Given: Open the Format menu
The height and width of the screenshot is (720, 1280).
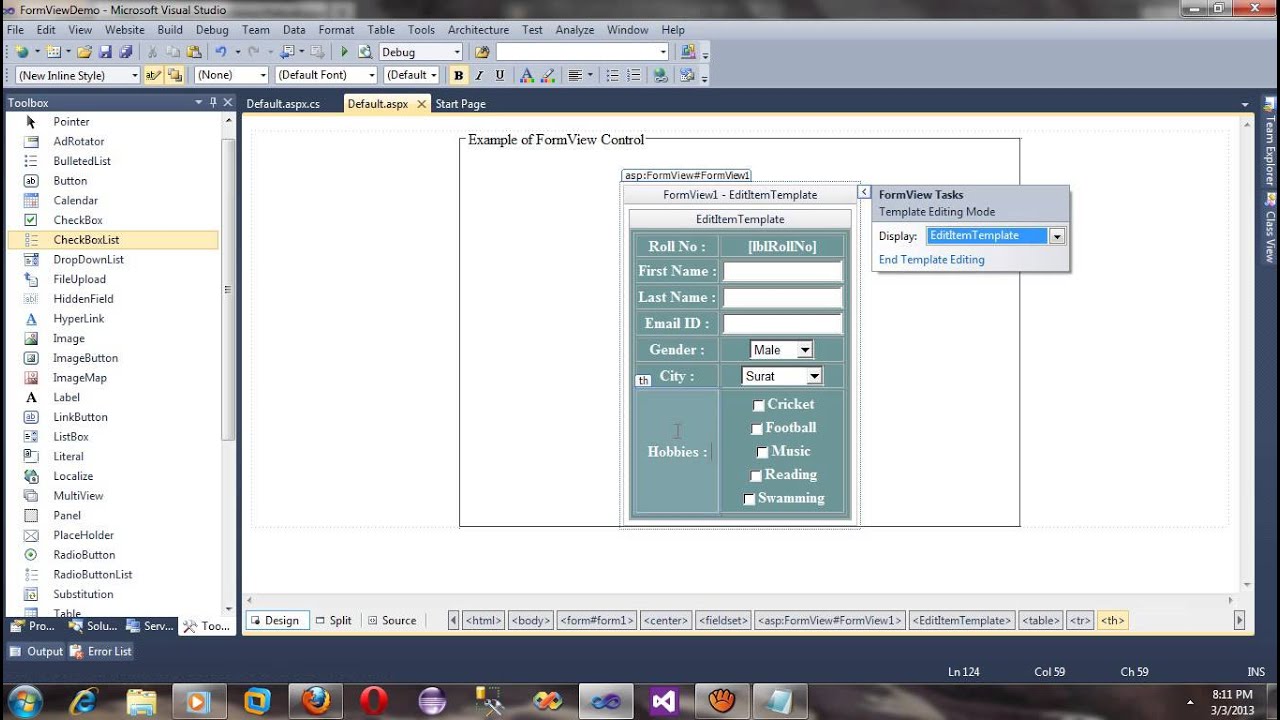Looking at the screenshot, I should pos(336,30).
